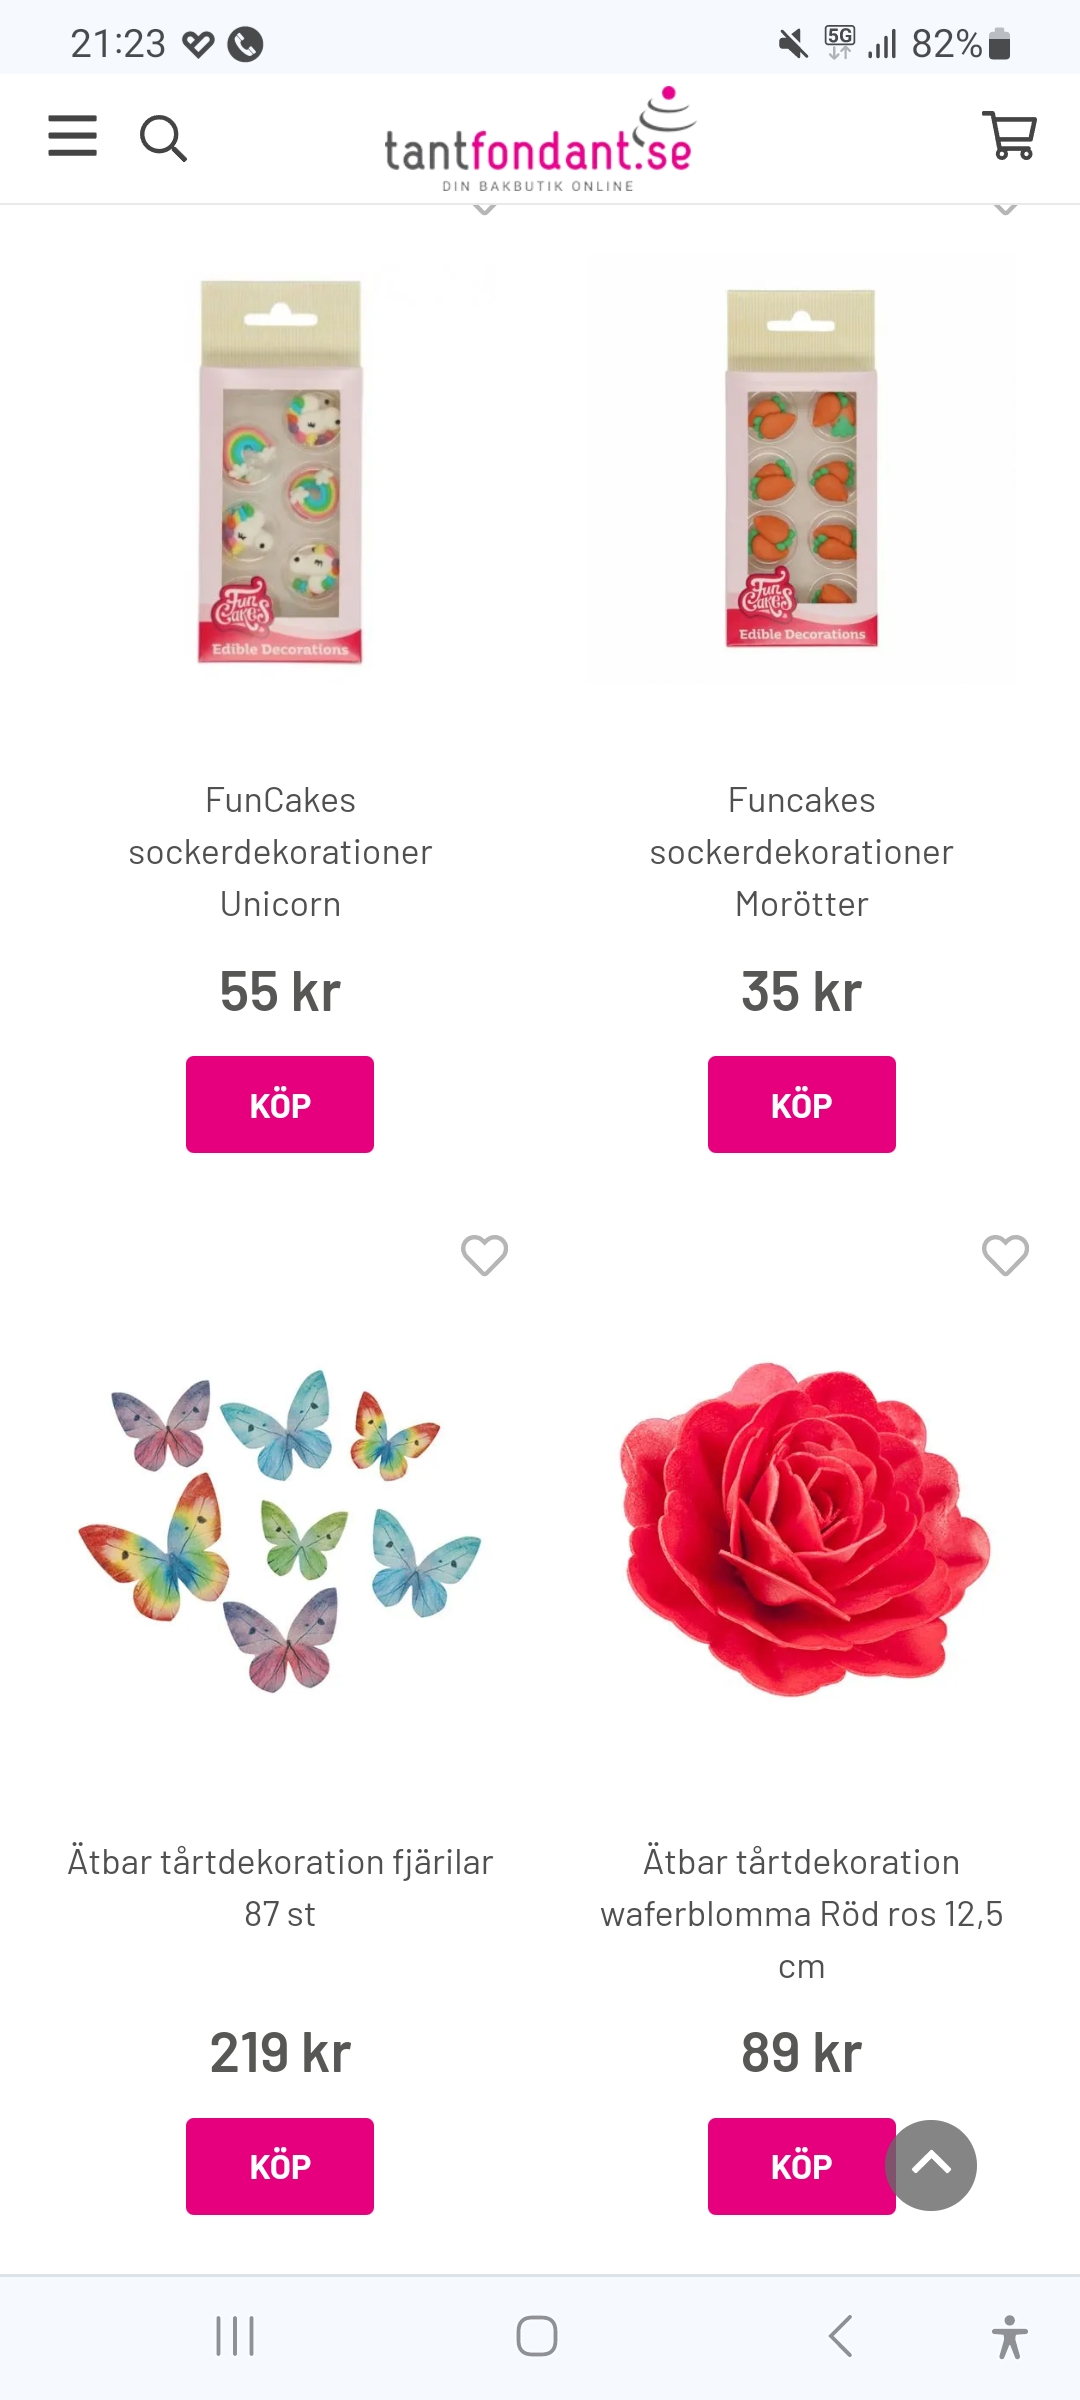Image resolution: width=1080 pixels, height=2400 pixels.
Task: Favorite the butterflies cake decoration
Action: tap(484, 1255)
